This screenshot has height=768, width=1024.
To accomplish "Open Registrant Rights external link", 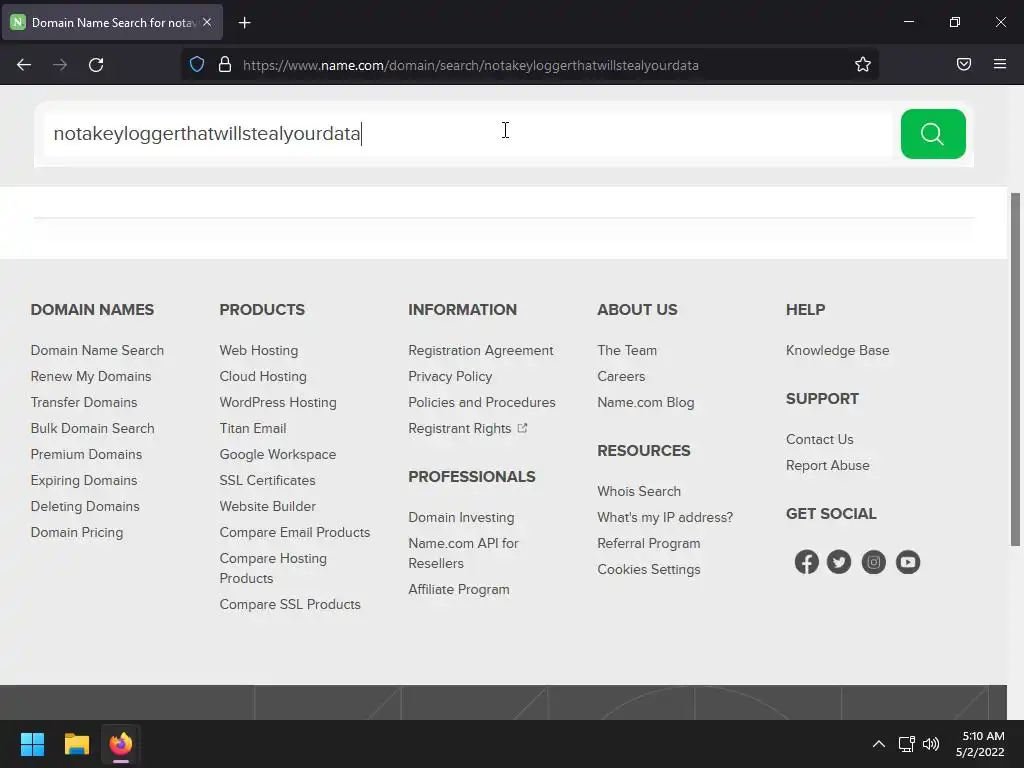I will [468, 428].
